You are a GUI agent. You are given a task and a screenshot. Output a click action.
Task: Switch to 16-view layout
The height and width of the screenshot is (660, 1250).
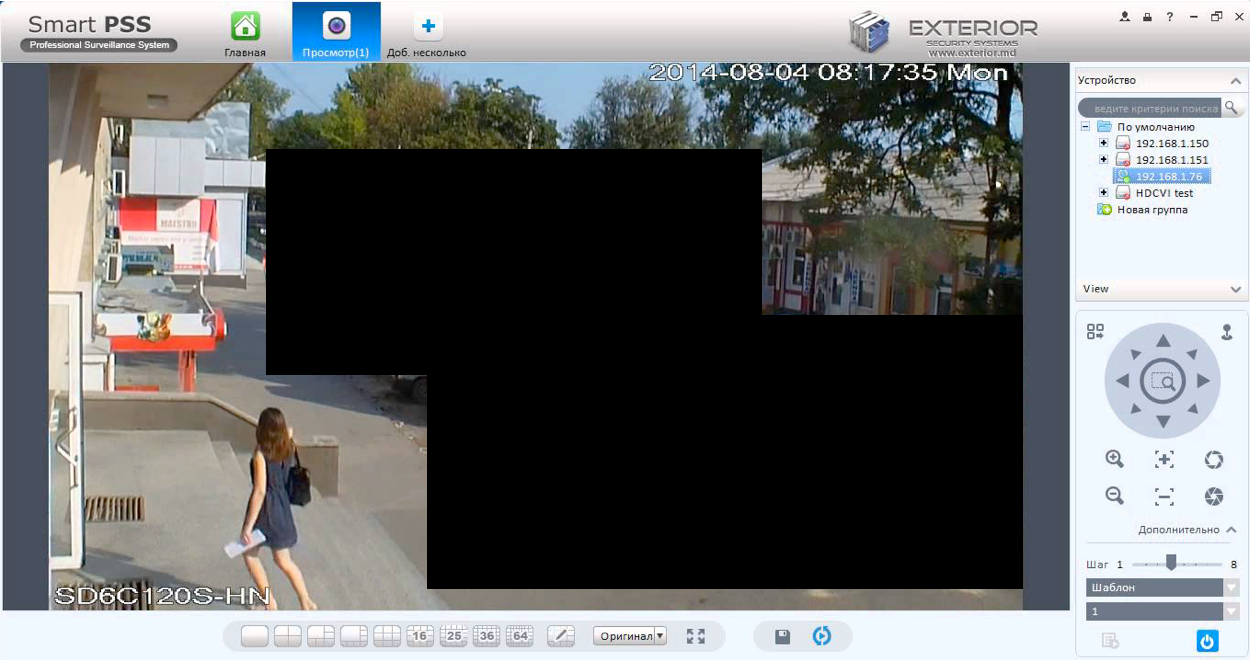(x=420, y=636)
